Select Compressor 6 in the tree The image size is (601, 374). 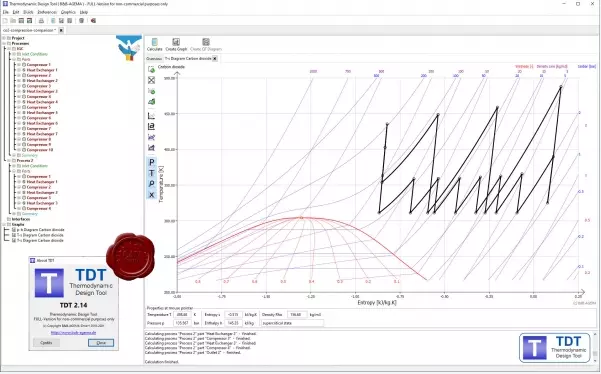click(38, 118)
